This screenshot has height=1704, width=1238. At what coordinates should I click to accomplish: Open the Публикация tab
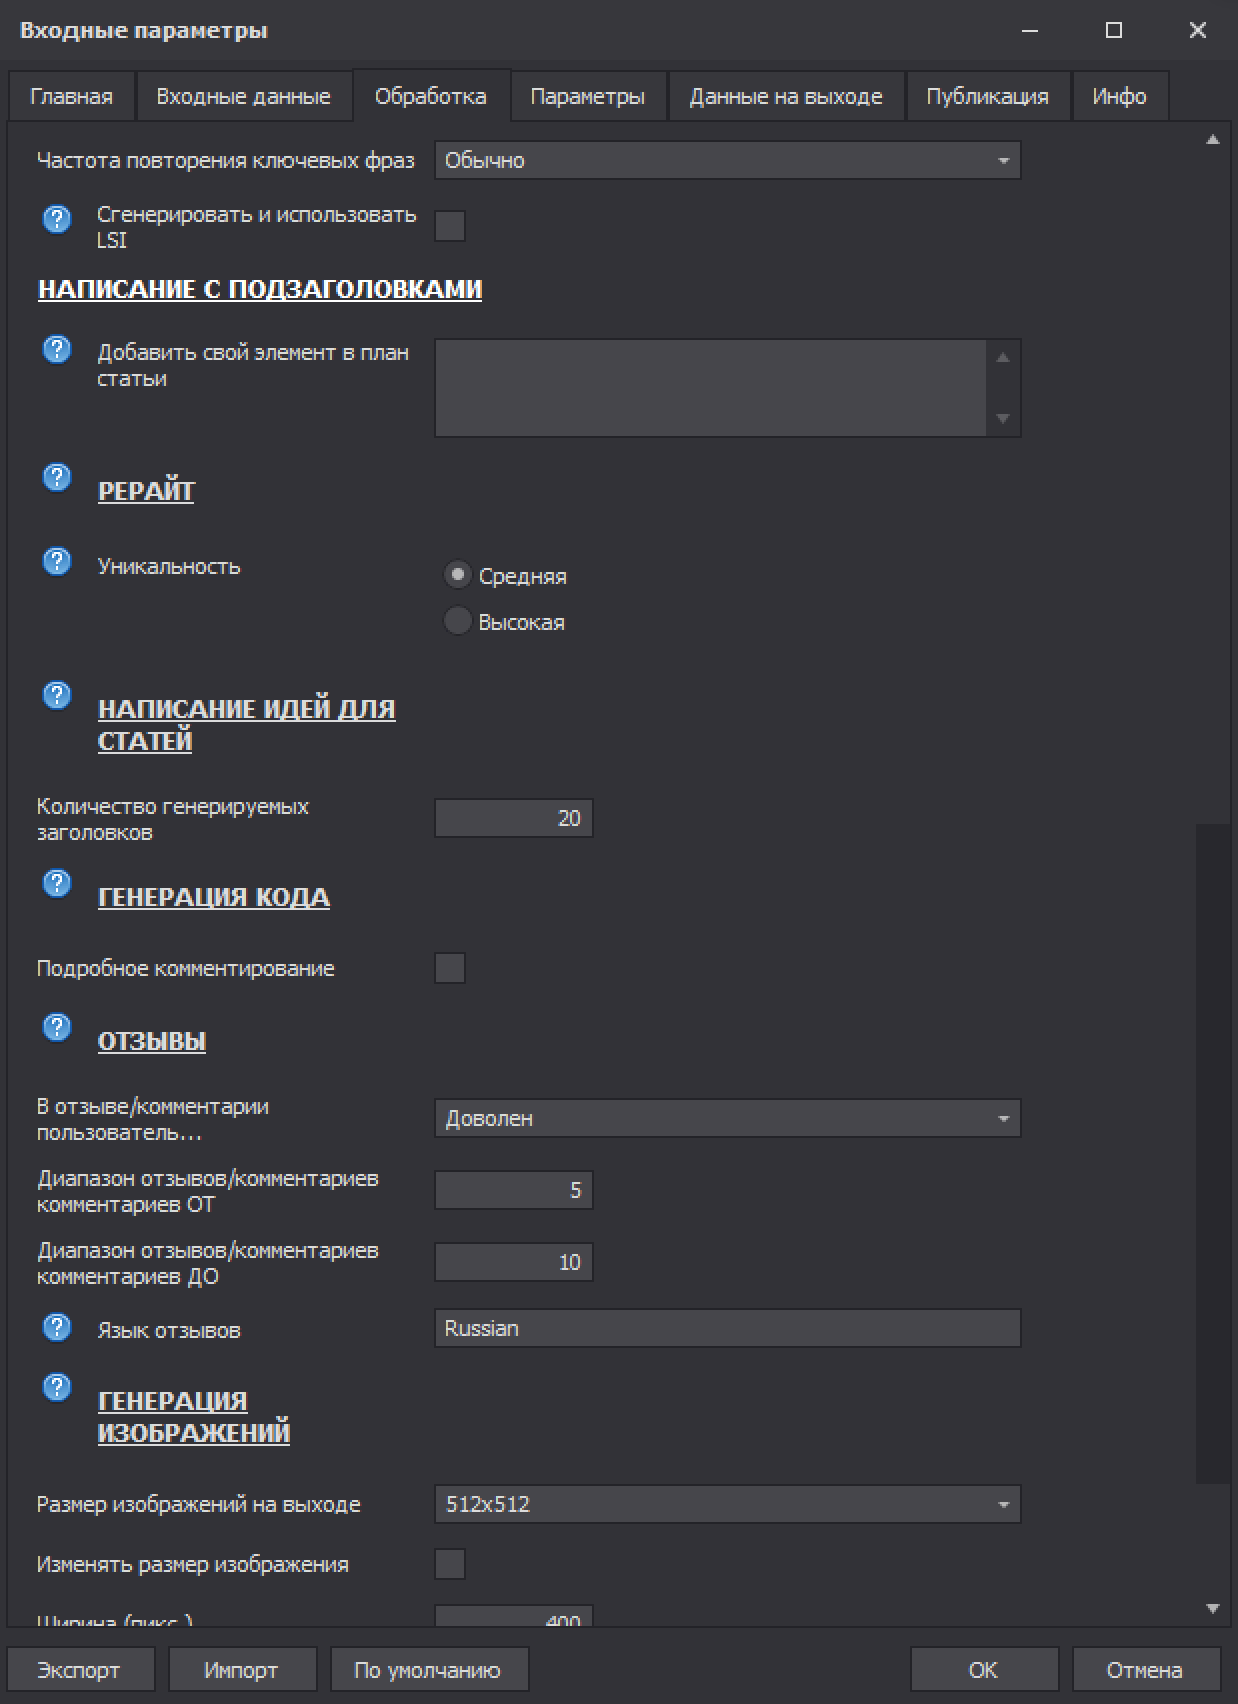point(987,97)
